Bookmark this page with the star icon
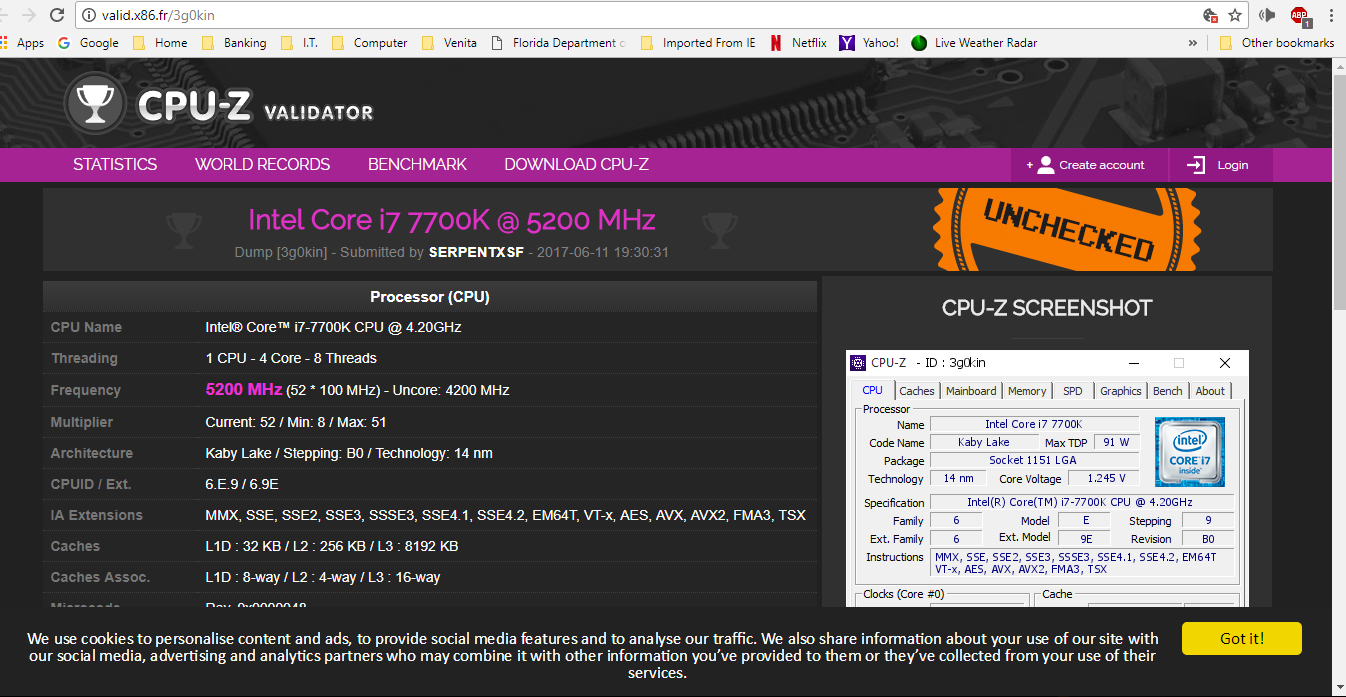Image resolution: width=1346 pixels, height=697 pixels. [1235, 15]
